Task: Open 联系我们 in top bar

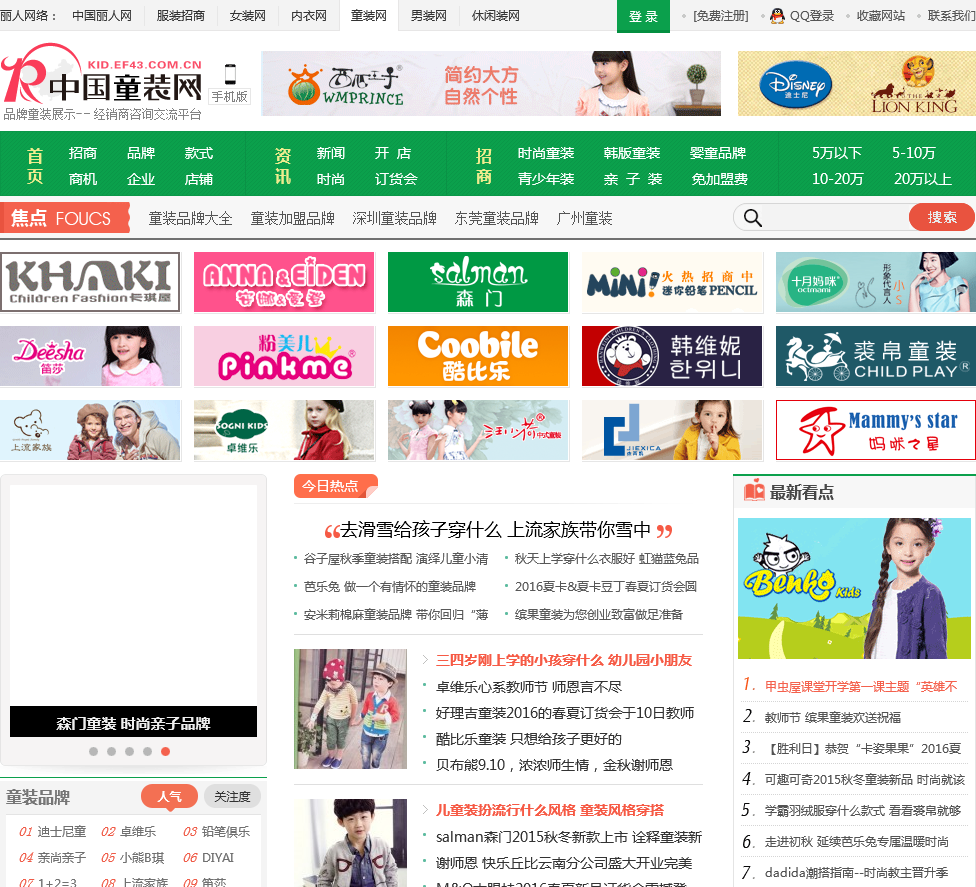Action: (x=951, y=16)
